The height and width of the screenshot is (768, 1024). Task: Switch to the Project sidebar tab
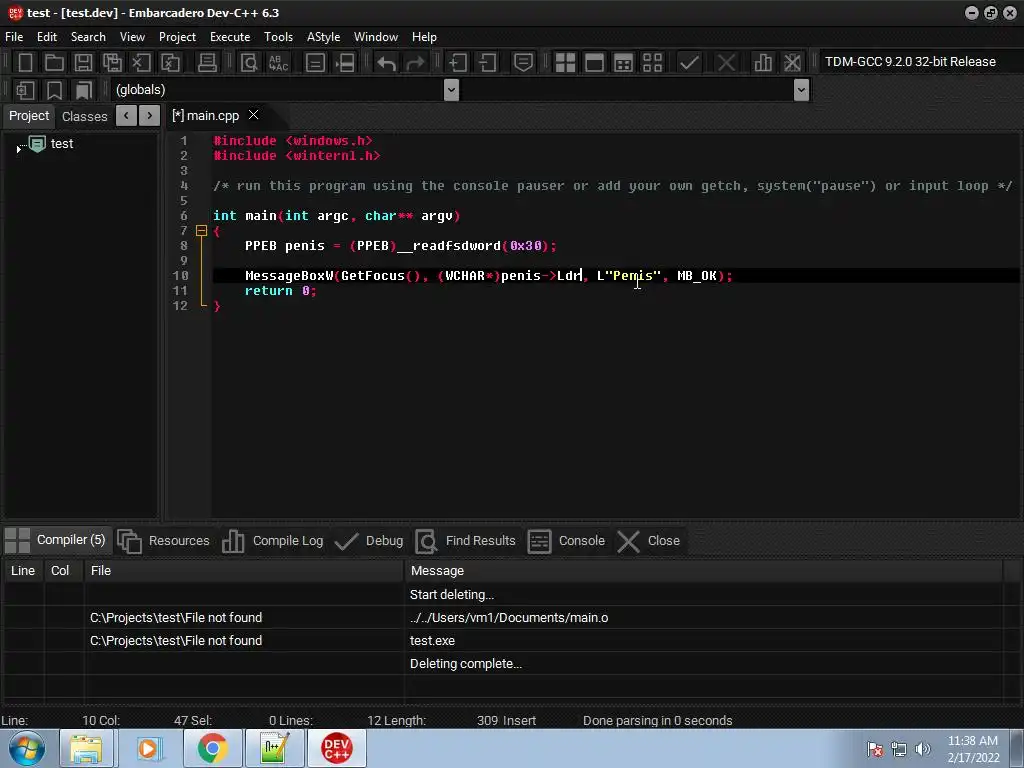[29, 116]
